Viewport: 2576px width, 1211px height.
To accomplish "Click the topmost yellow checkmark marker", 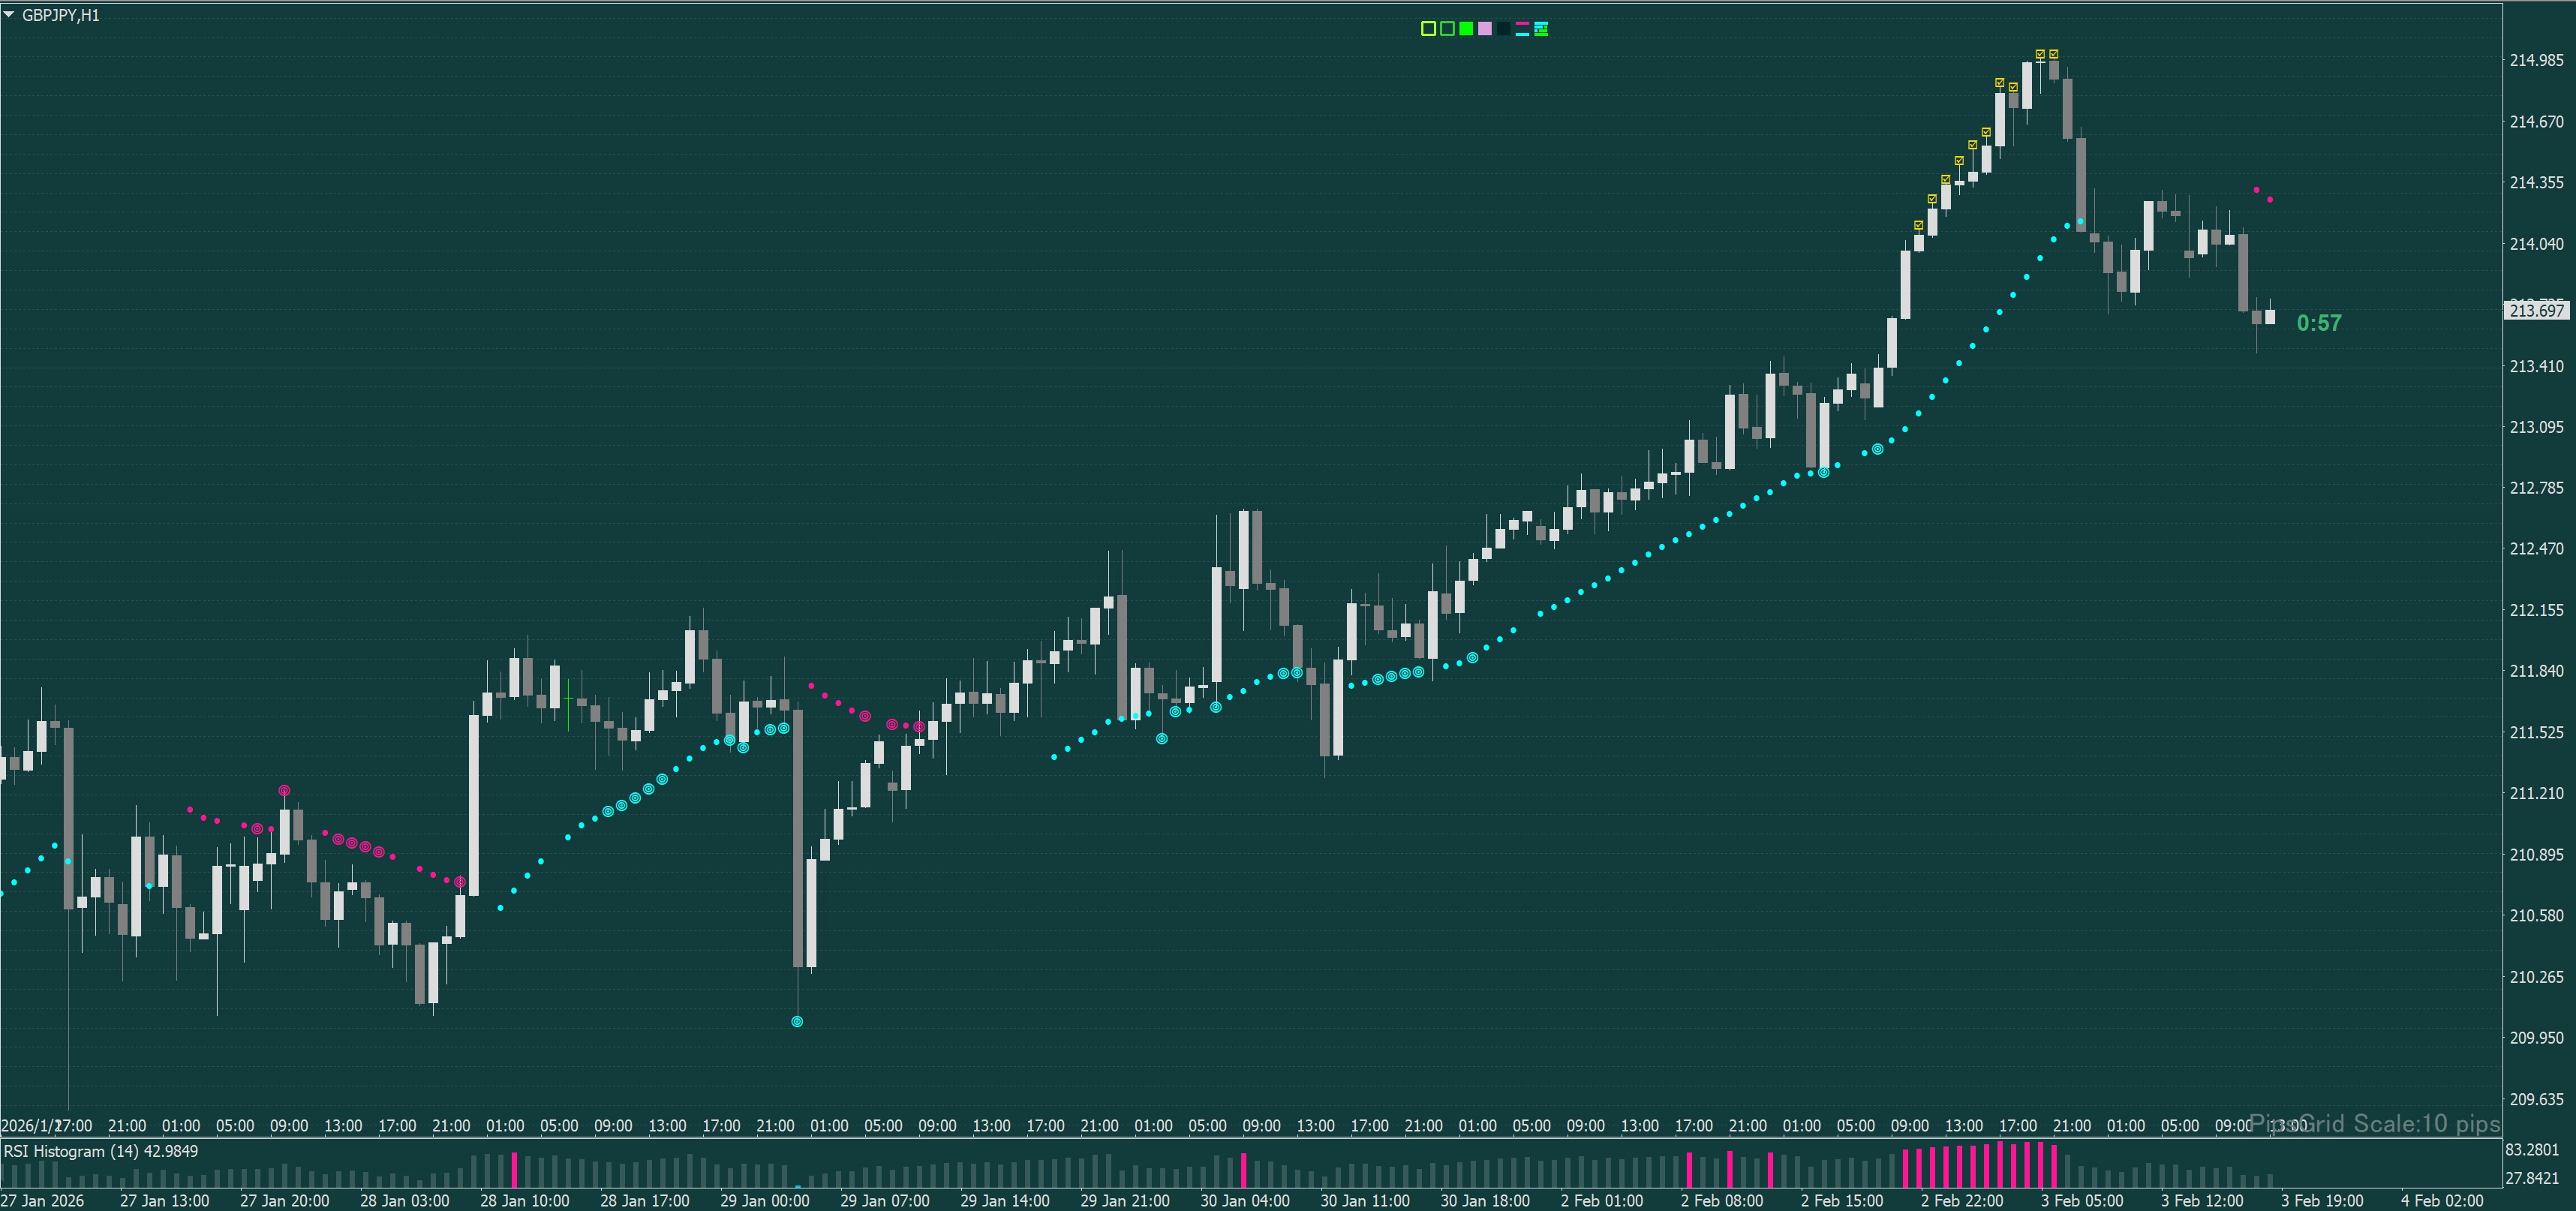I will click(2040, 54).
